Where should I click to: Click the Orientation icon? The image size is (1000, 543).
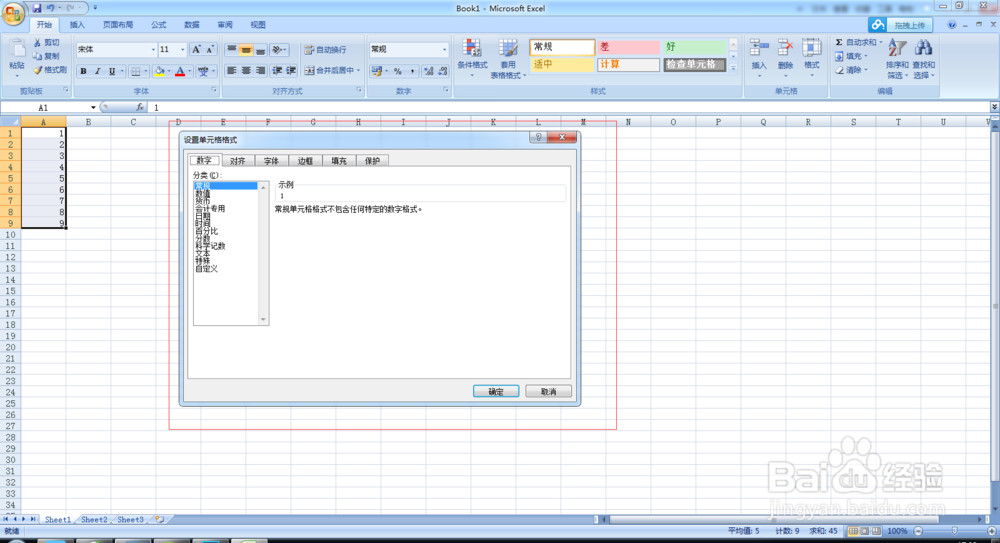[x=278, y=50]
